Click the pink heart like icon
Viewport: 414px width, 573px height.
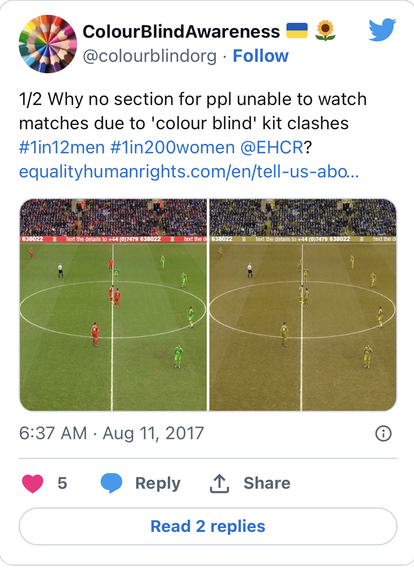pos(33,483)
